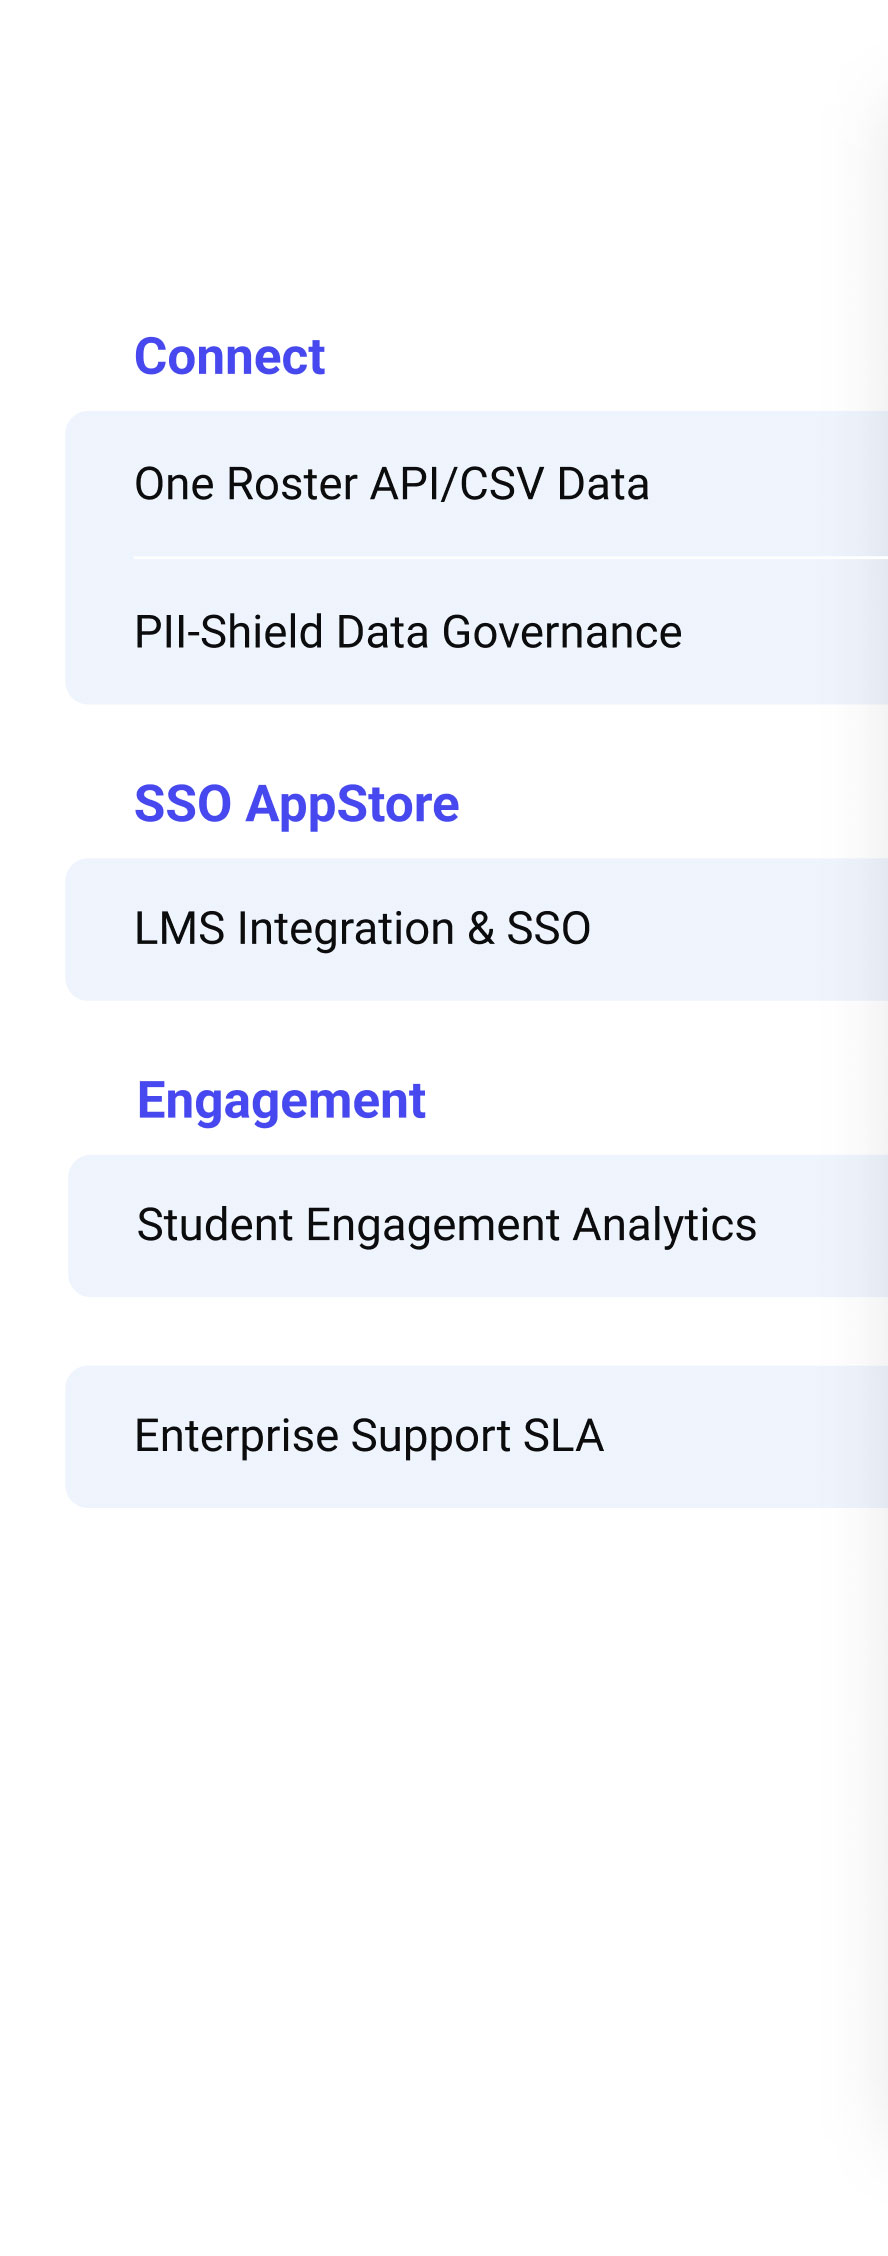Select the Engagement section heading

click(x=281, y=1100)
